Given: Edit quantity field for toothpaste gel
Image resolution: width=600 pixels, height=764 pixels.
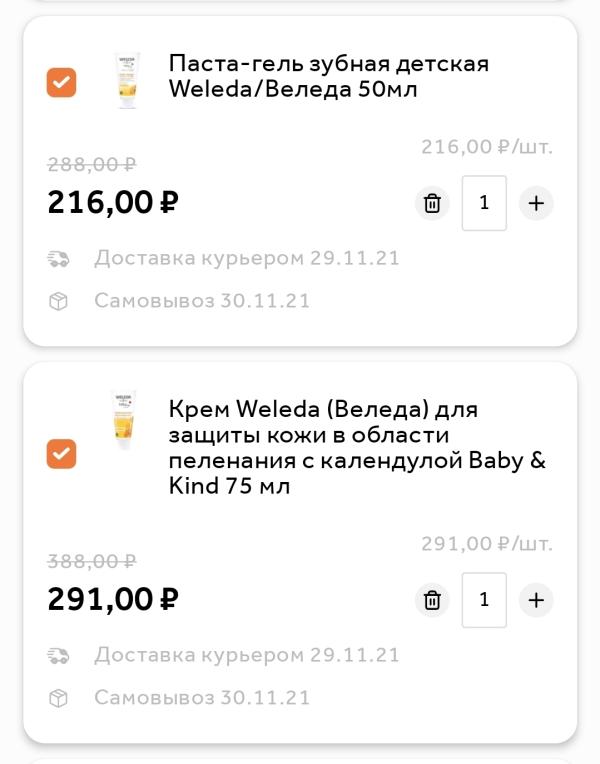Looking at the screenshot, I should point(484,203).
